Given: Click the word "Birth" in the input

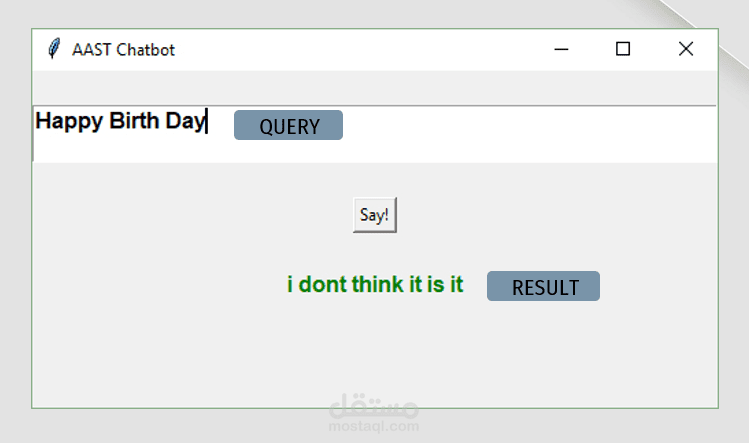Looking at the screenshot, I should 133,122.
